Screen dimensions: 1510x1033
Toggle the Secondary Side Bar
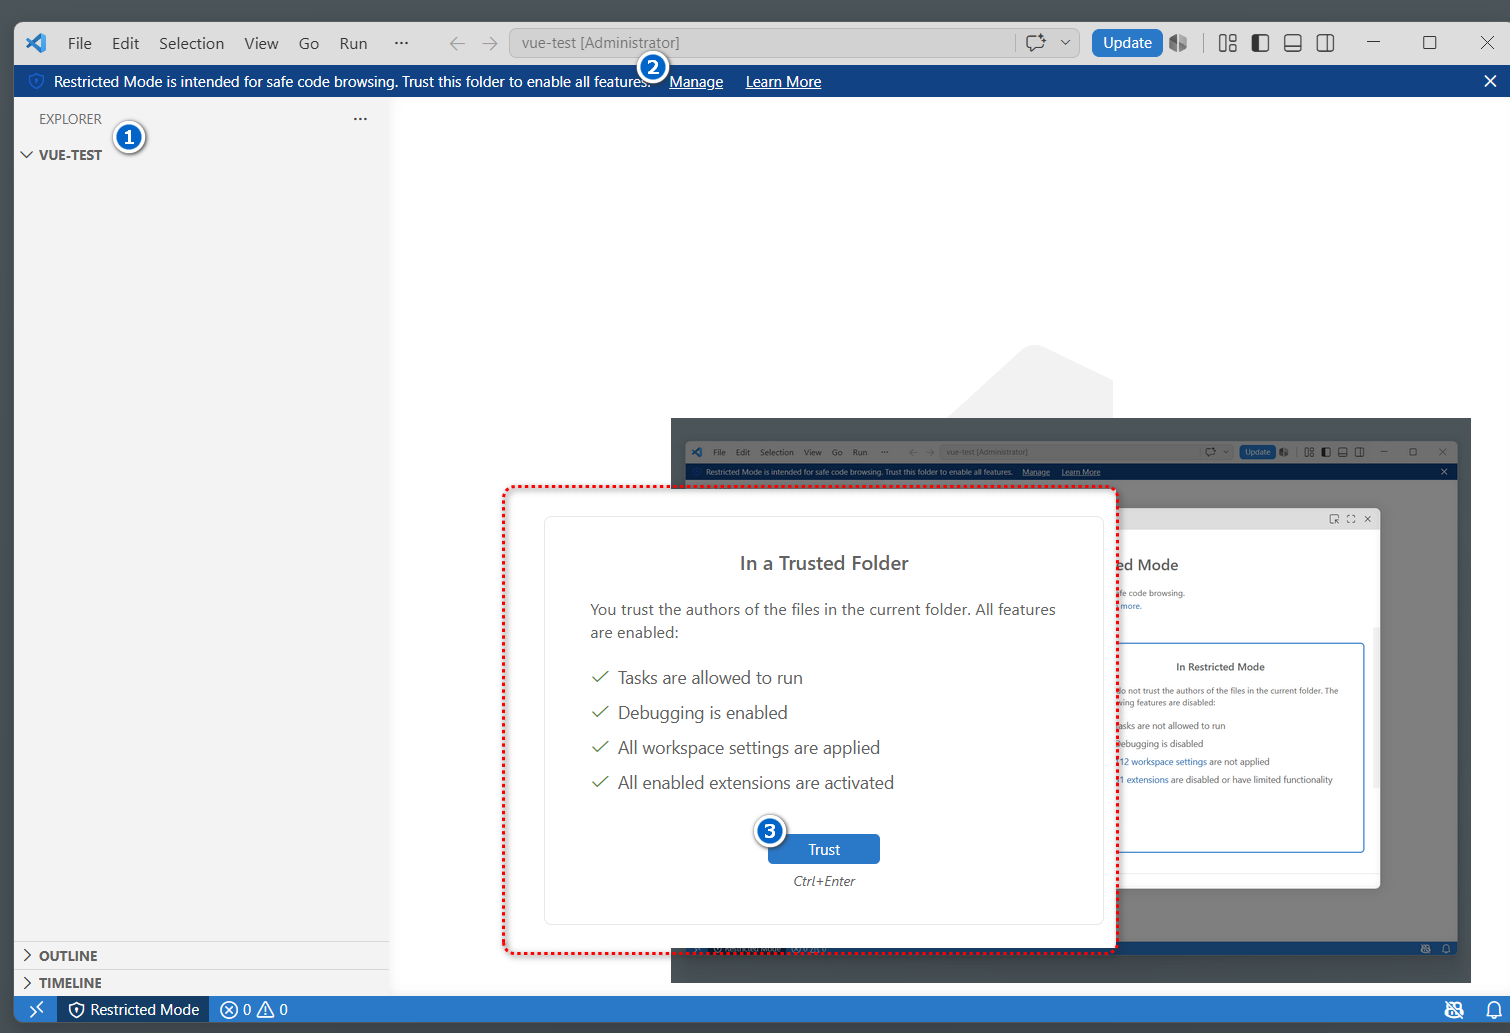[1326, 43]
